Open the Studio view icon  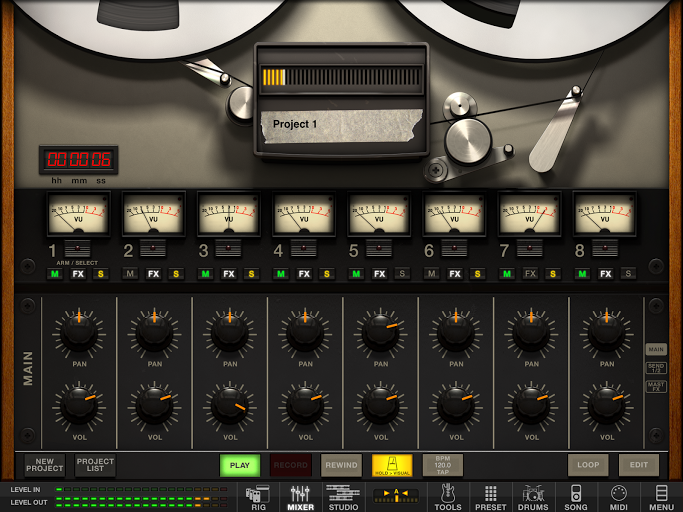click(343, 496)
